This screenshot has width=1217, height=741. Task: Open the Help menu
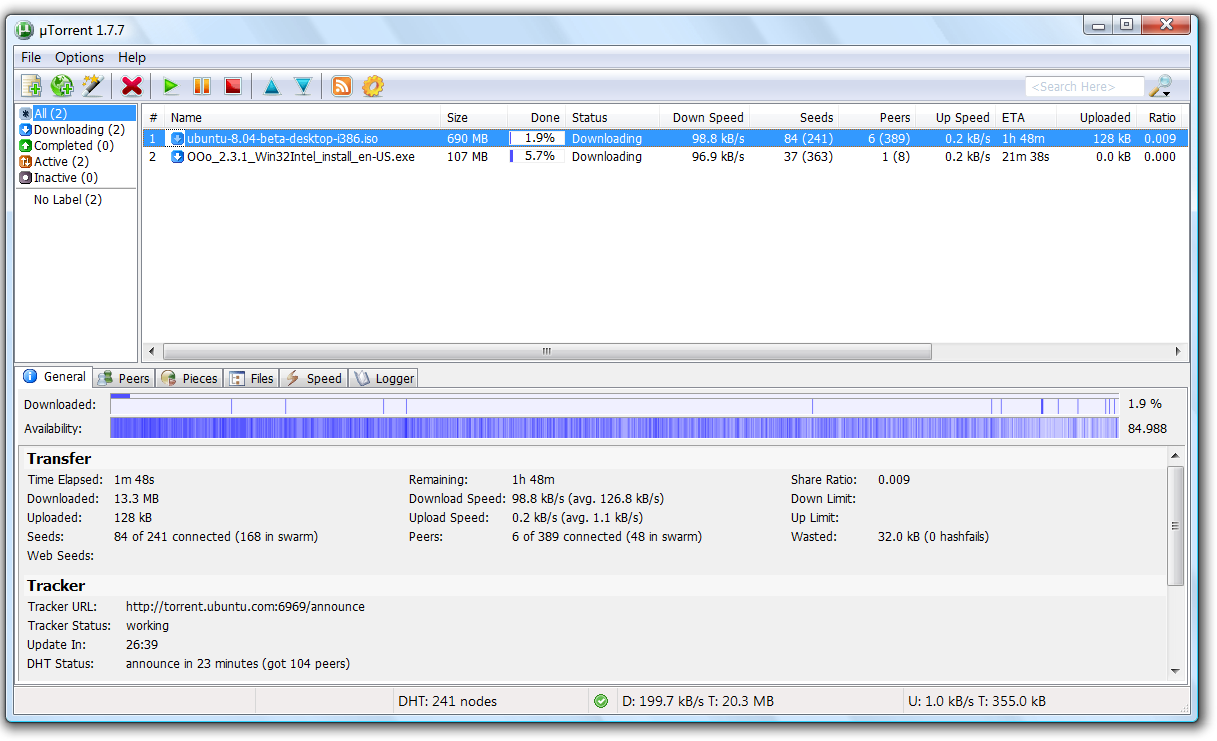point(132,57)
